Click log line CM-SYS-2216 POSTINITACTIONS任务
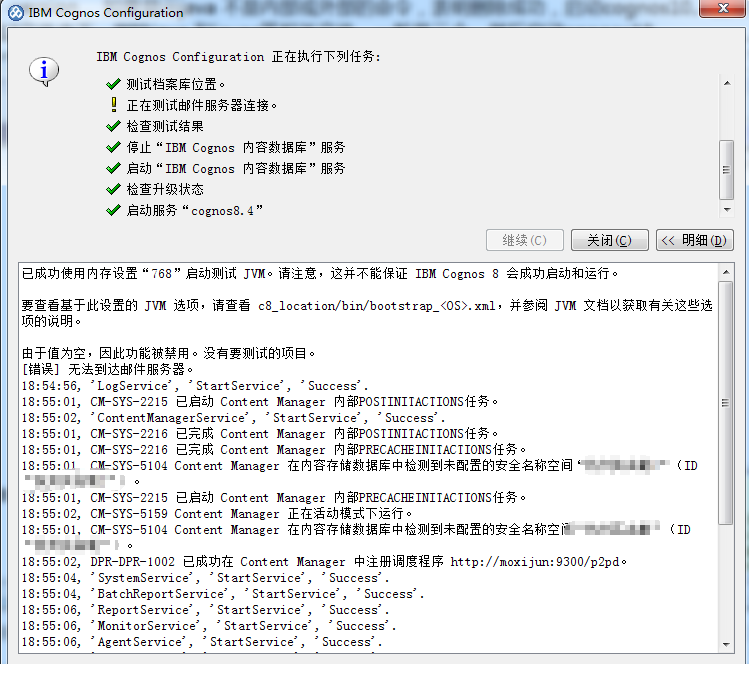Screen dimensions: 749x673 tap(260, 434)
